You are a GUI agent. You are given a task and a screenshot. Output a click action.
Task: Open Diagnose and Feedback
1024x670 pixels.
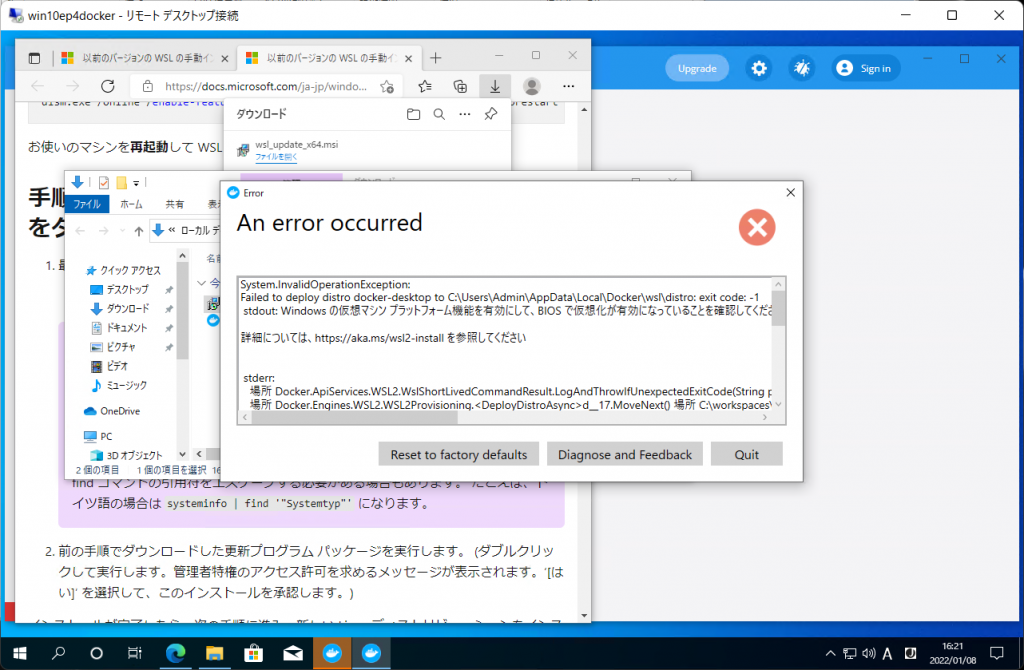pos(624,455)
